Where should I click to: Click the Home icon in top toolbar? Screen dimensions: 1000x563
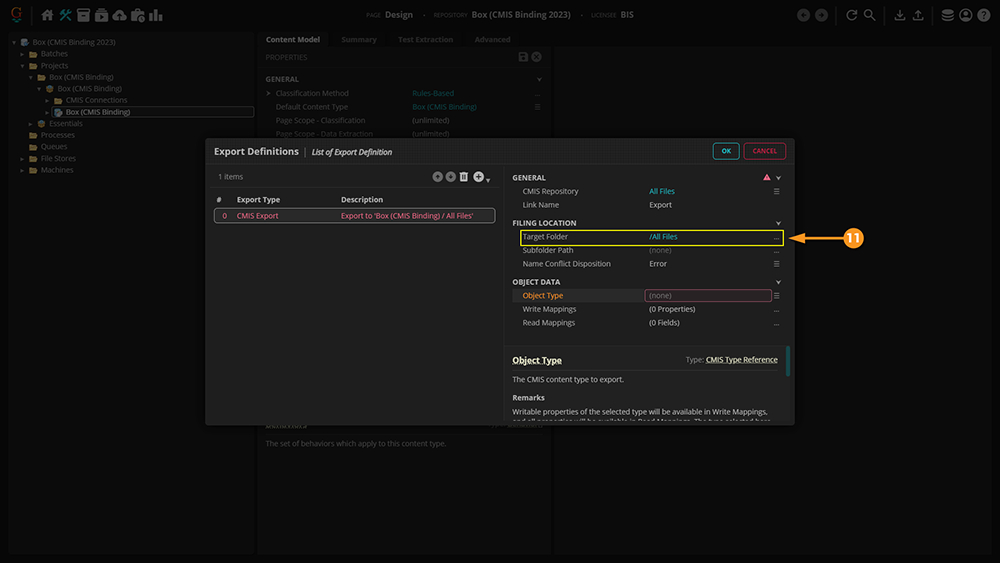click(47, 15)
